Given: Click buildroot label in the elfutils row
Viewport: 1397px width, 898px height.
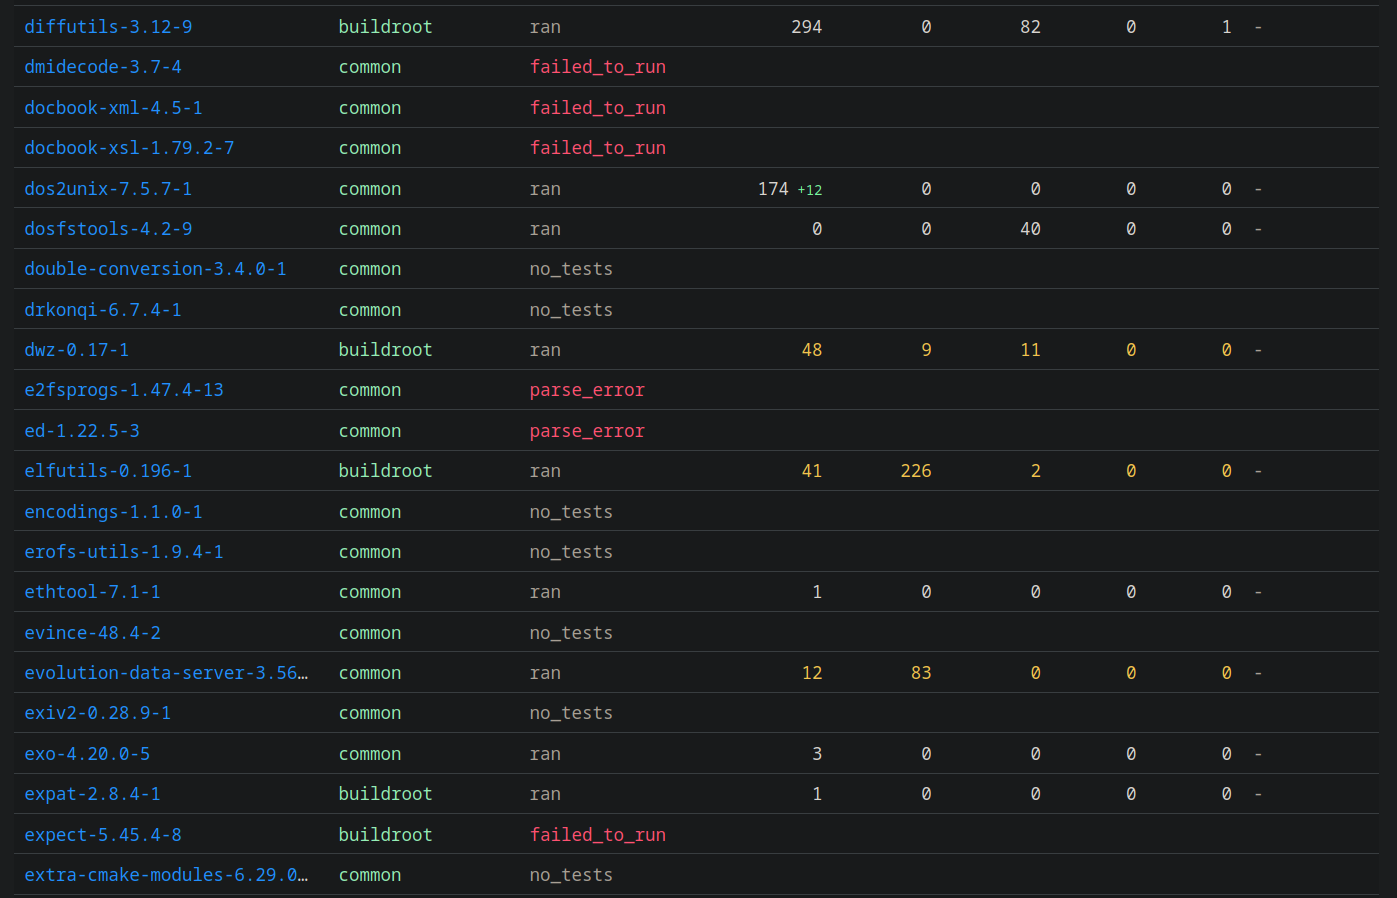Looking at the screenshot, I should [x=385, y=471].
